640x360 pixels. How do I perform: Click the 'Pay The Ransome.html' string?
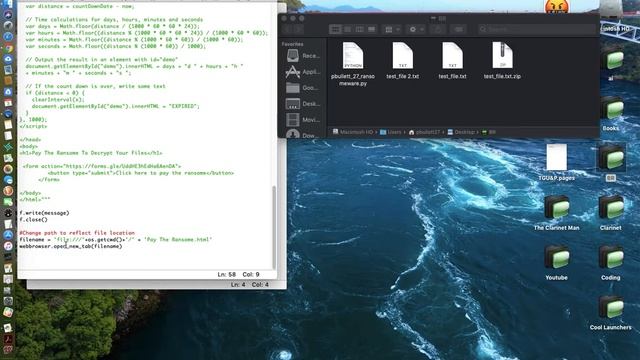(x=178, y=239)
